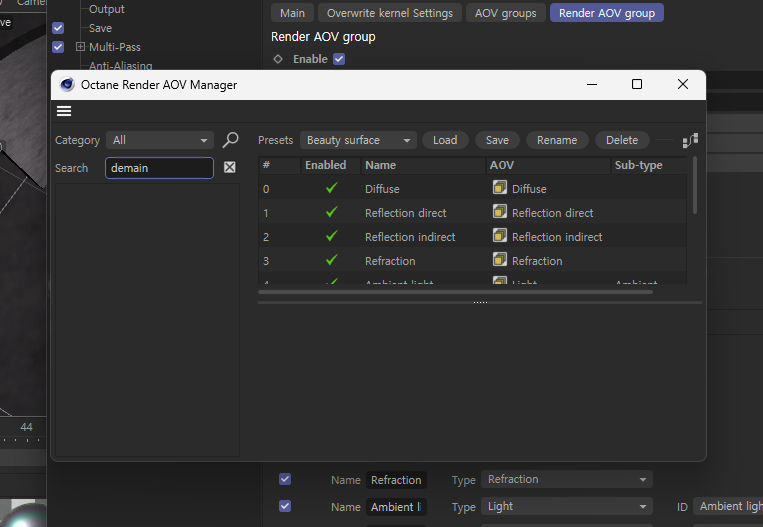The image size is (763, 527).
Task: Open the Presets dropdown showing Beauty surface
Action: (358, 140)
